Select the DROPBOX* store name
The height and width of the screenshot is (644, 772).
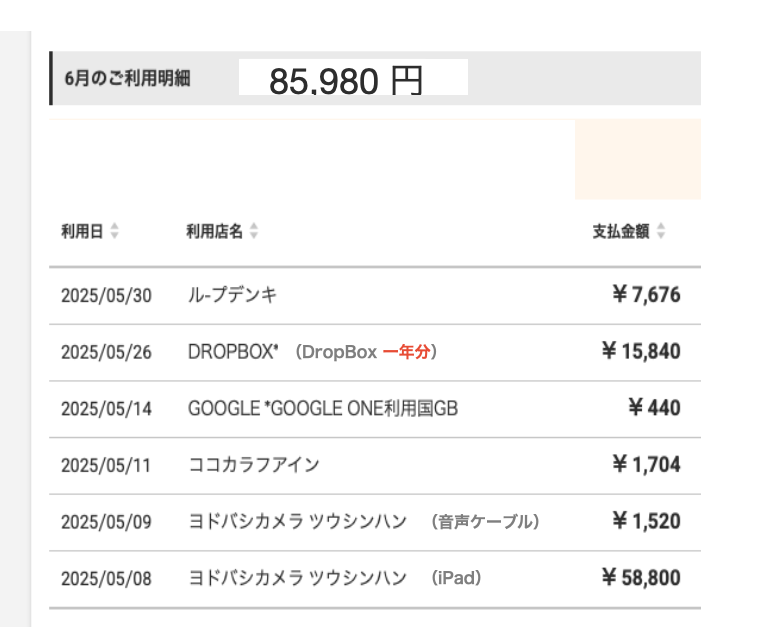coord(233,352)
